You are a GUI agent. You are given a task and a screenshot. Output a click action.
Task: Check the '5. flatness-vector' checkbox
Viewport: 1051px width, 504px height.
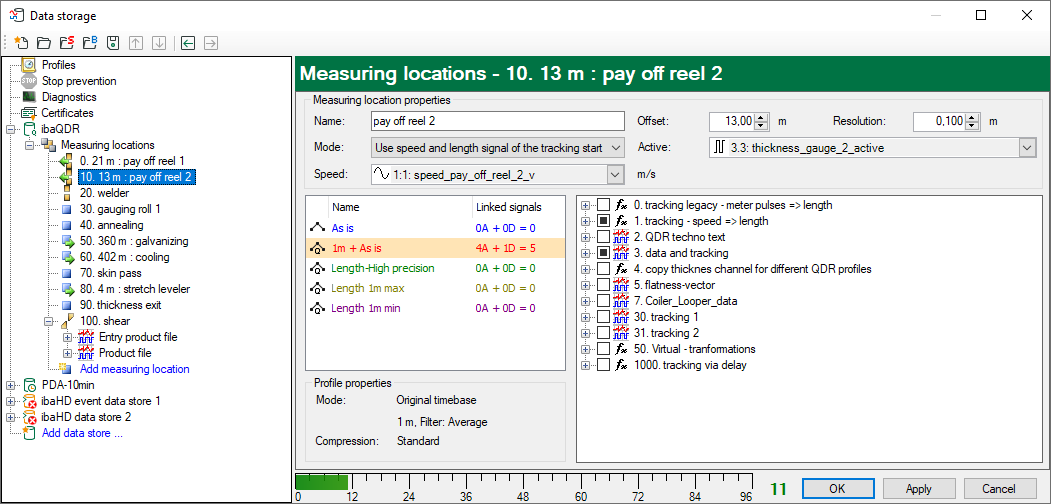pos(603,285)
